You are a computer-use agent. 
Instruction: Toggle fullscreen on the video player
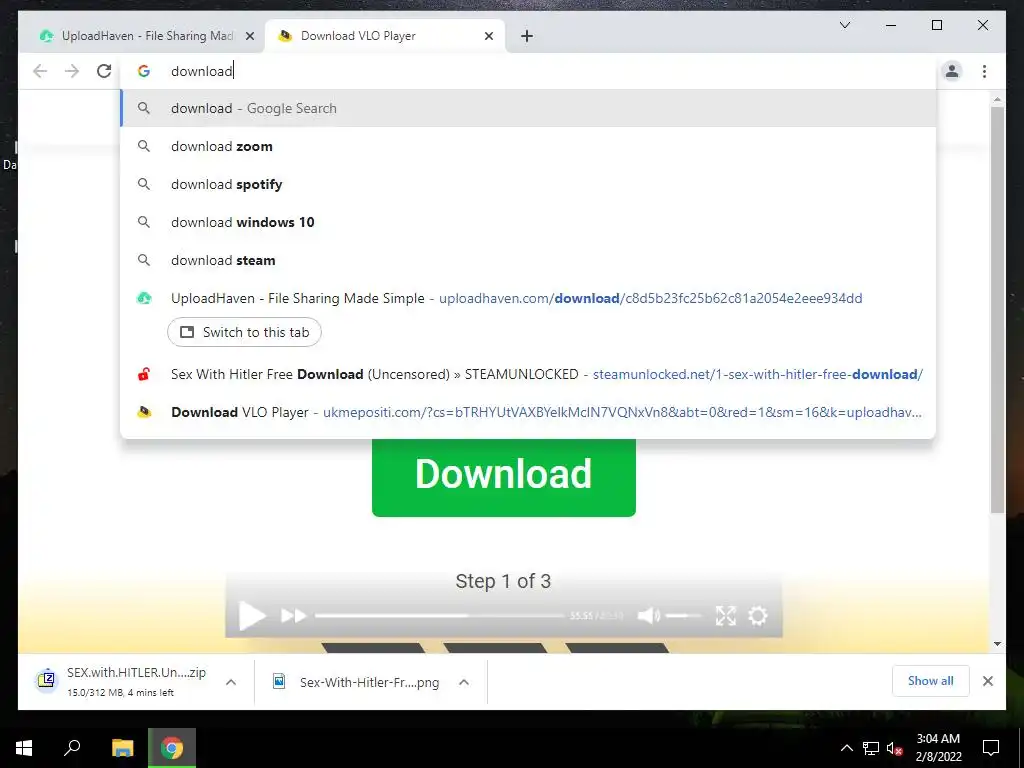pyautogui.click(x=726, y=615)
